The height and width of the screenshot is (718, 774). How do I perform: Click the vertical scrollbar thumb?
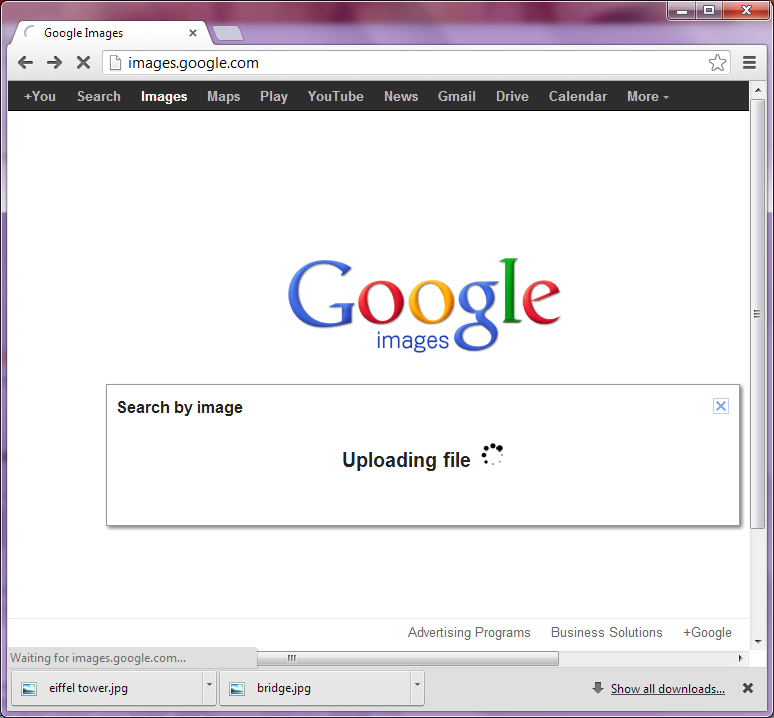coord(757,314)
